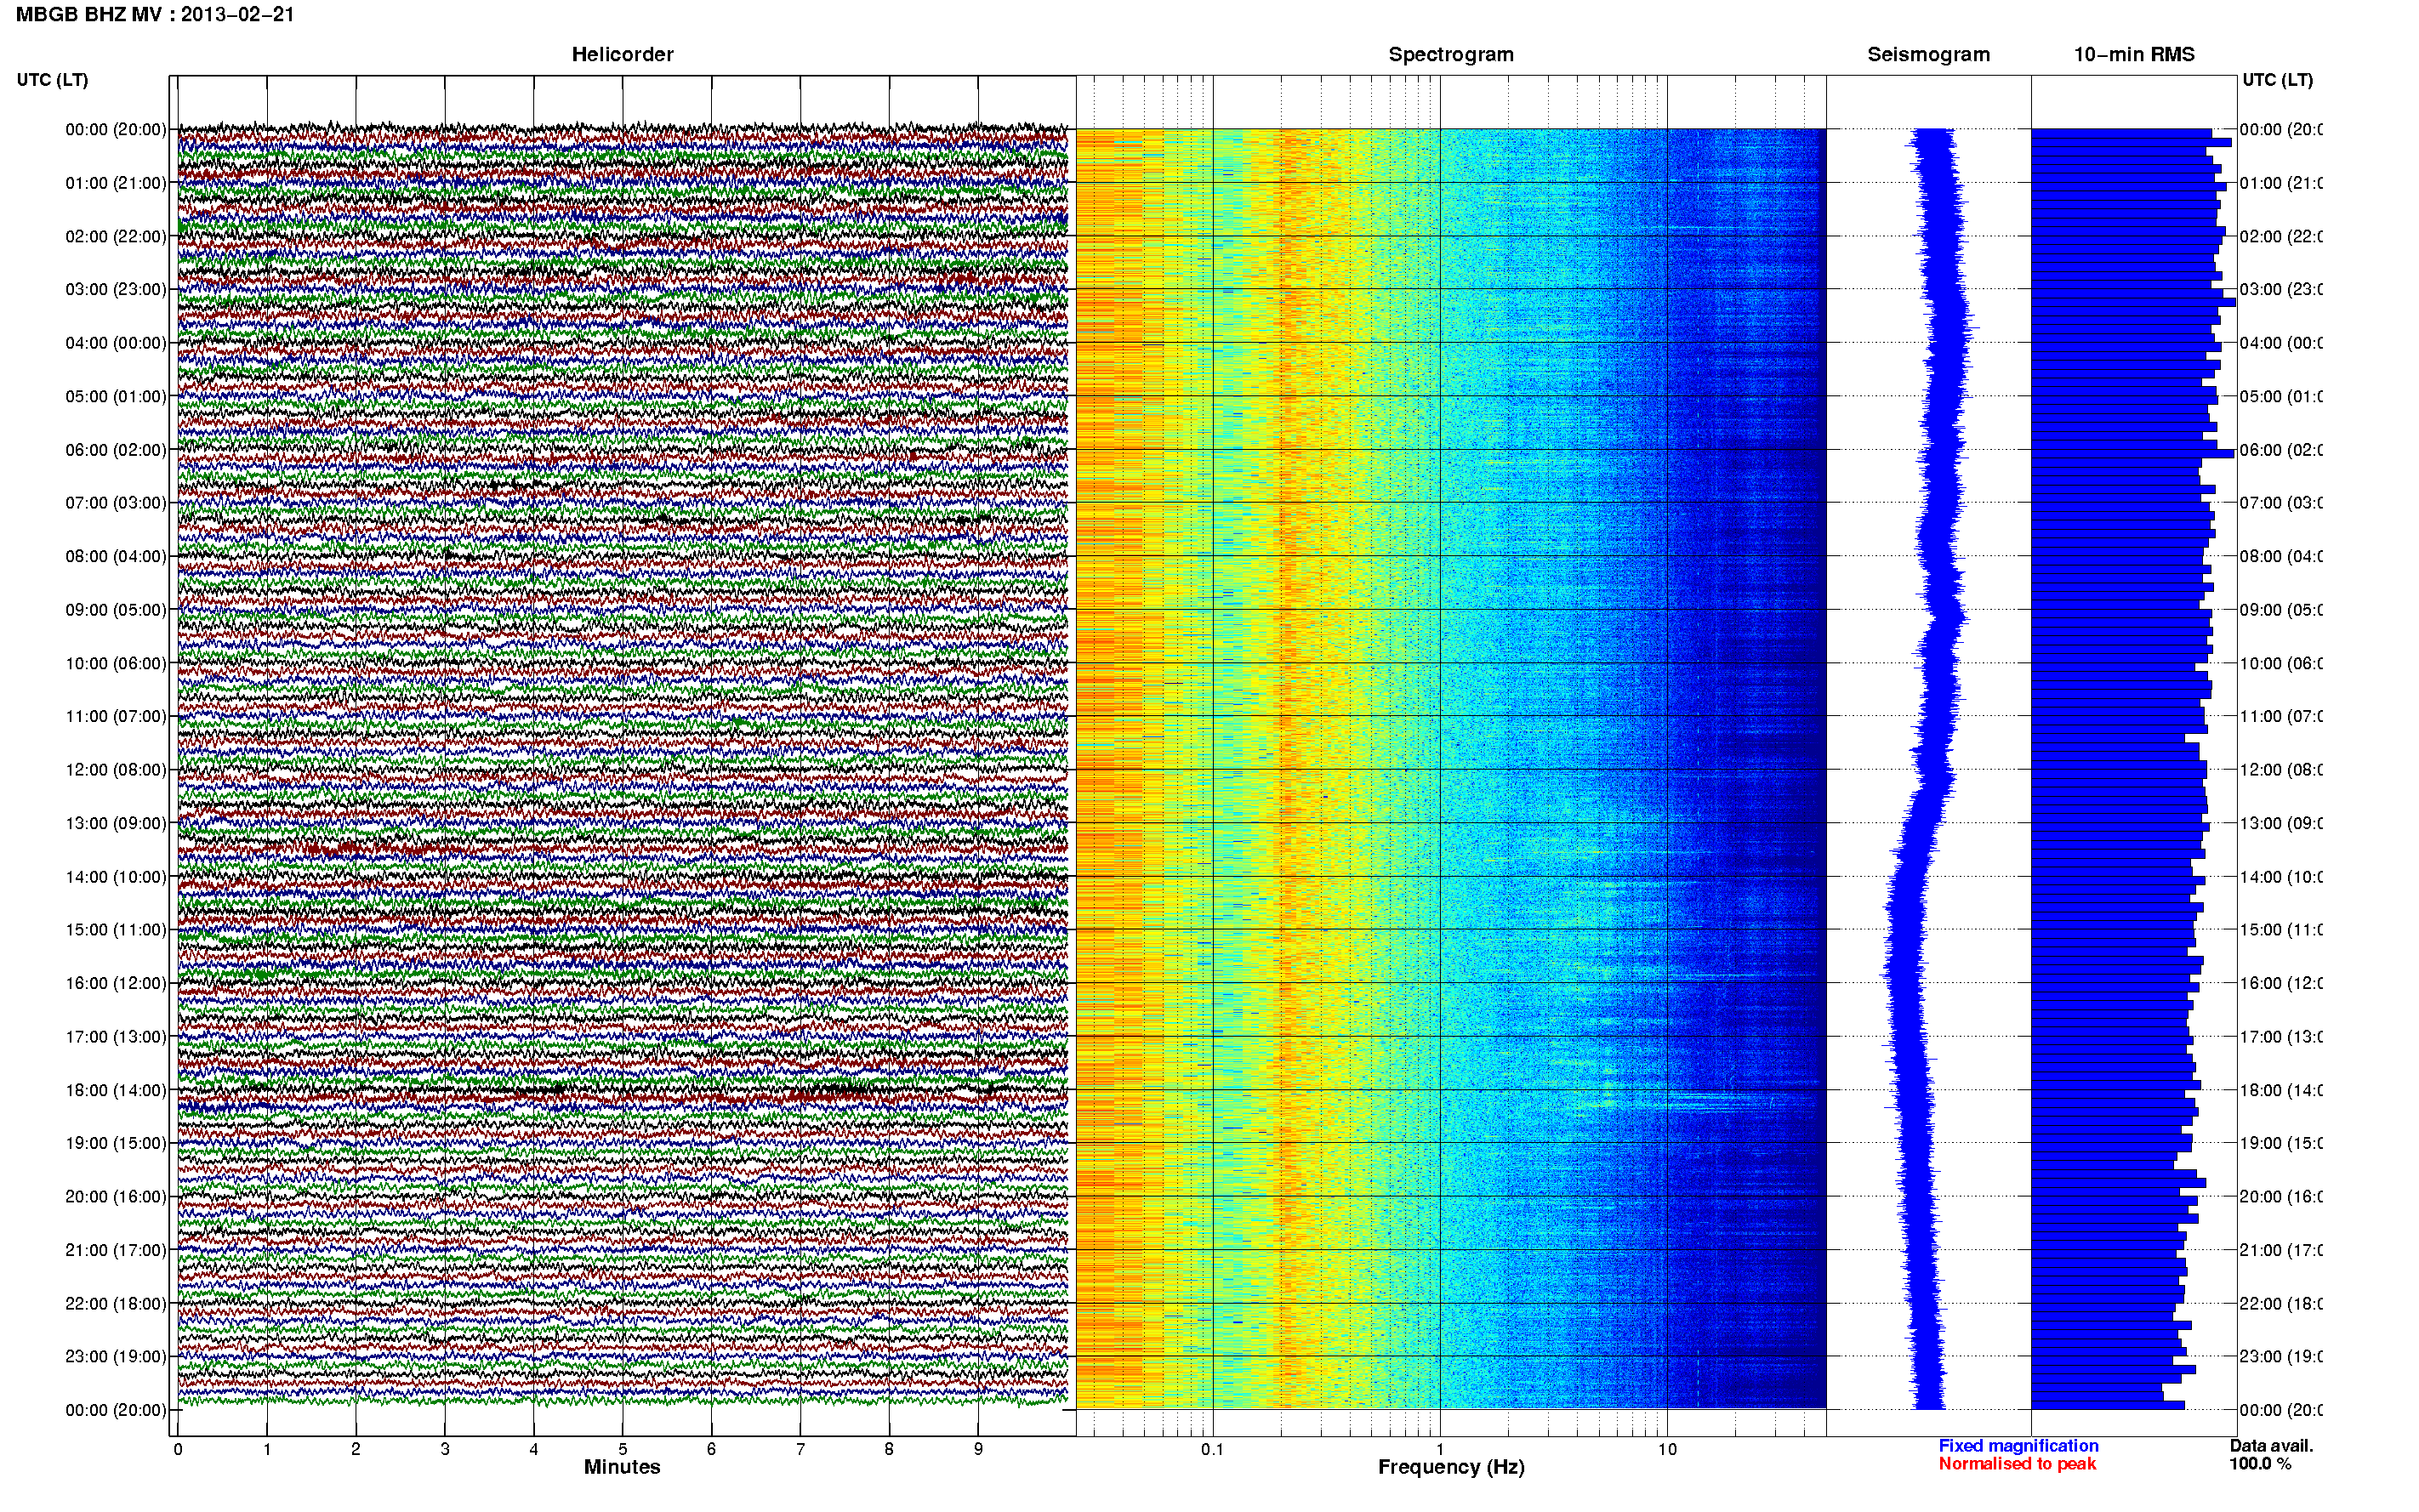Select the Spectrogram panel heading

point(1451,54)
